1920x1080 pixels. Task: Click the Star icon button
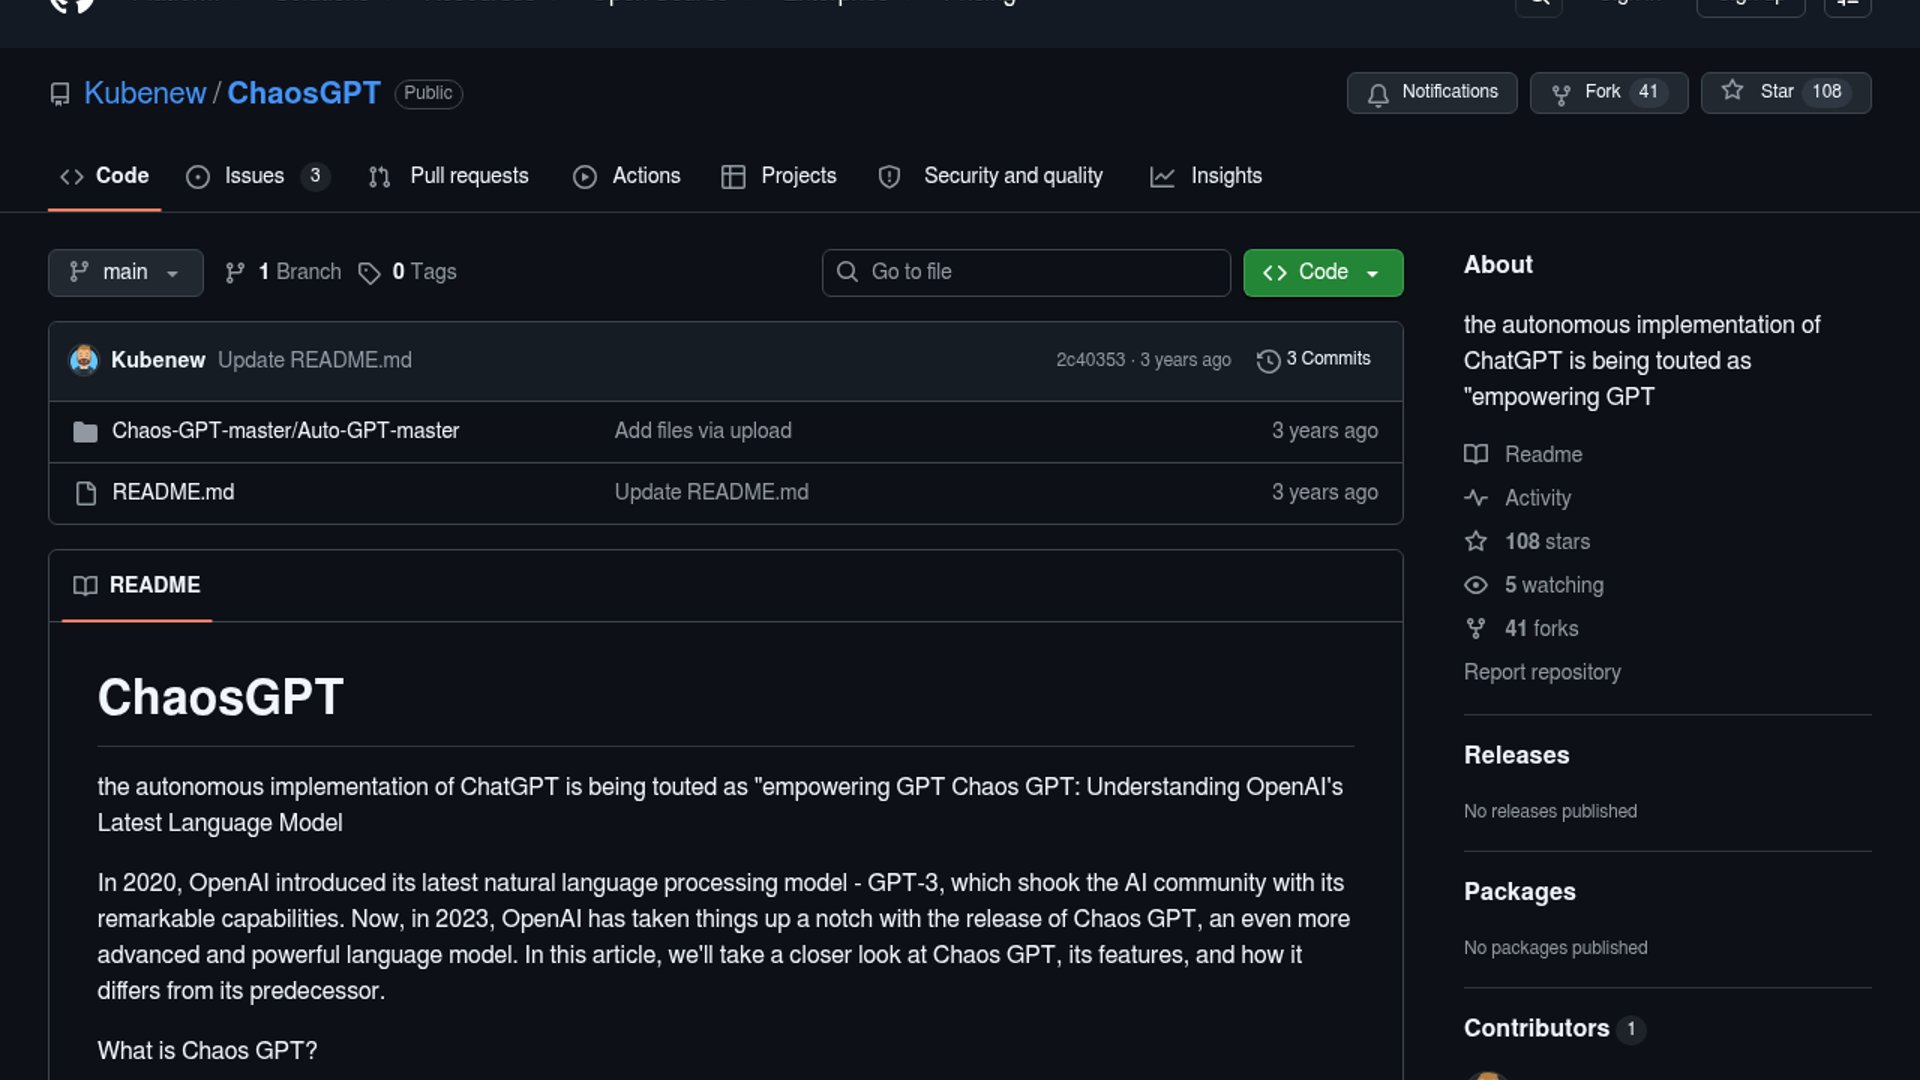pyautogui.click(x=1732, y=91)
